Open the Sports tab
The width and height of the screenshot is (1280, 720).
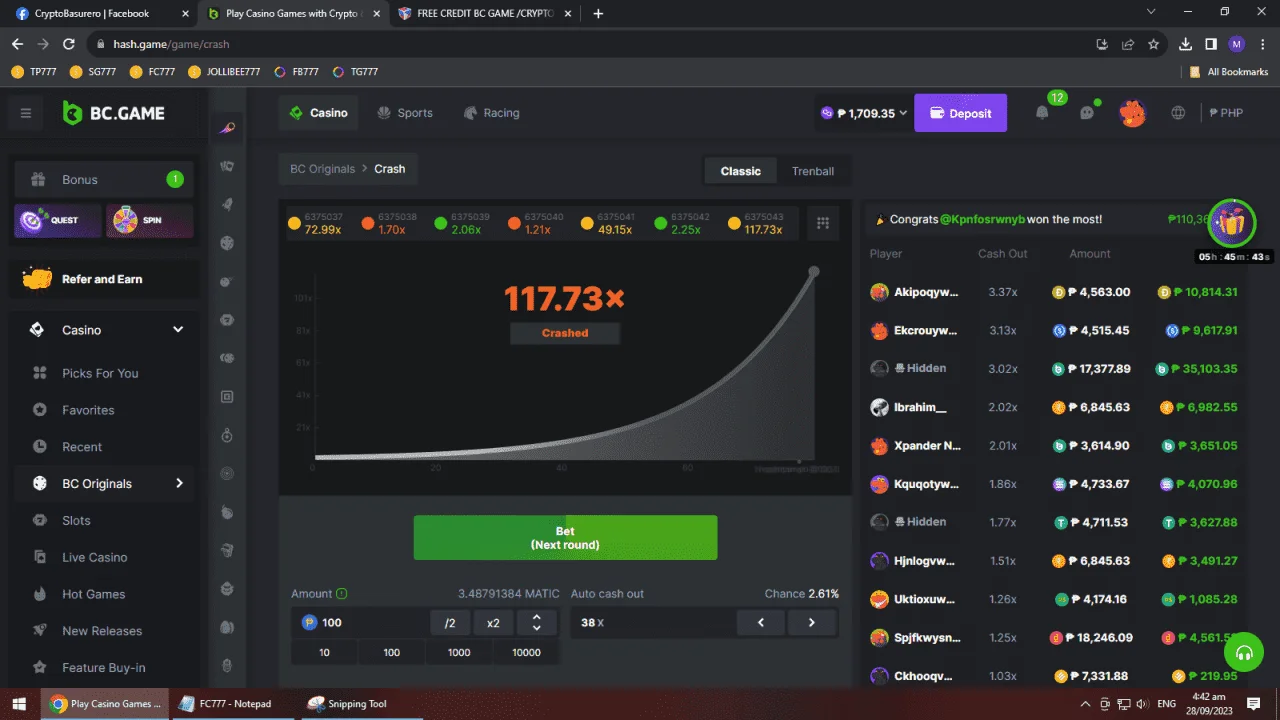(x=405, y=113)
